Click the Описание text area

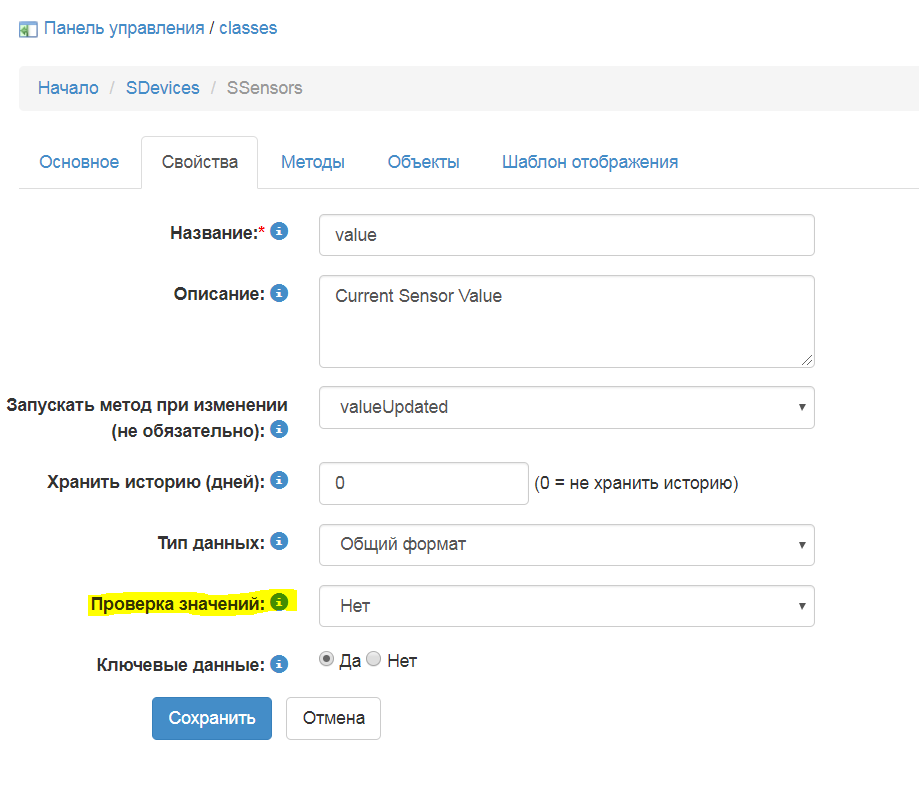click(x=566, y=321)
